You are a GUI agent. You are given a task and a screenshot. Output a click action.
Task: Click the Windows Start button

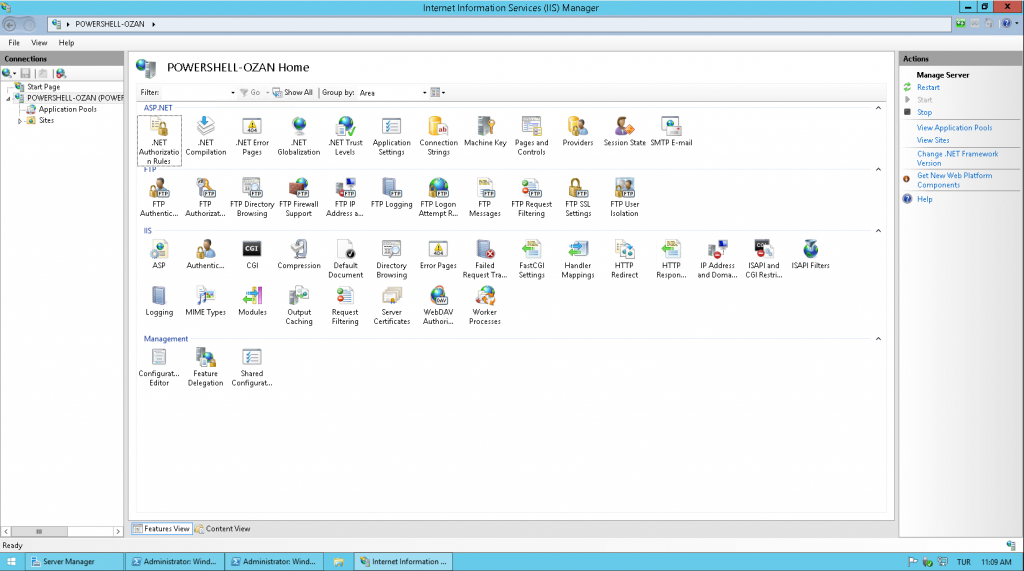(11, 562)
